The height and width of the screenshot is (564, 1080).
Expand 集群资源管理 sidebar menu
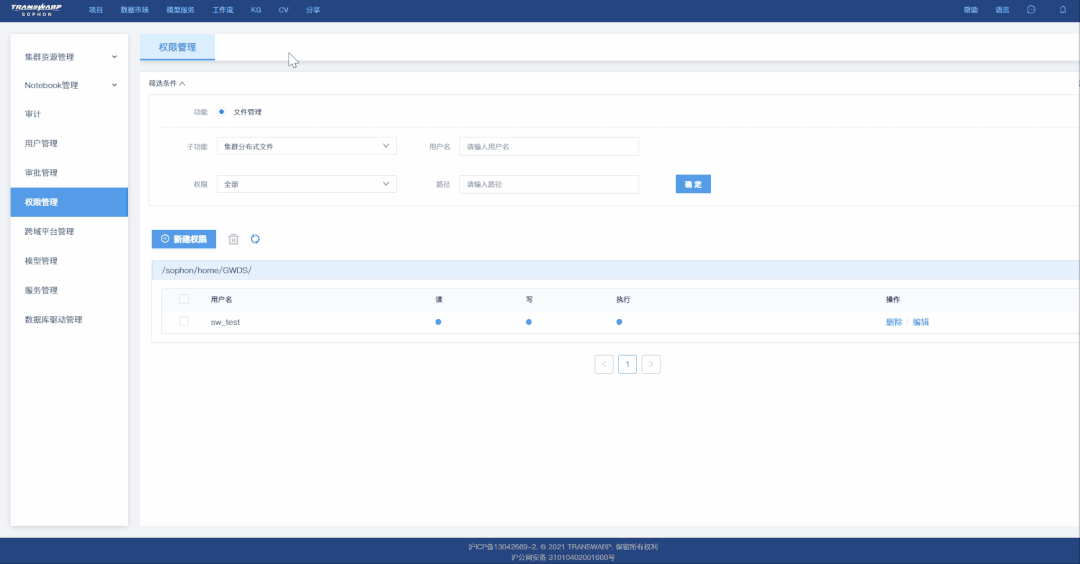70,57
